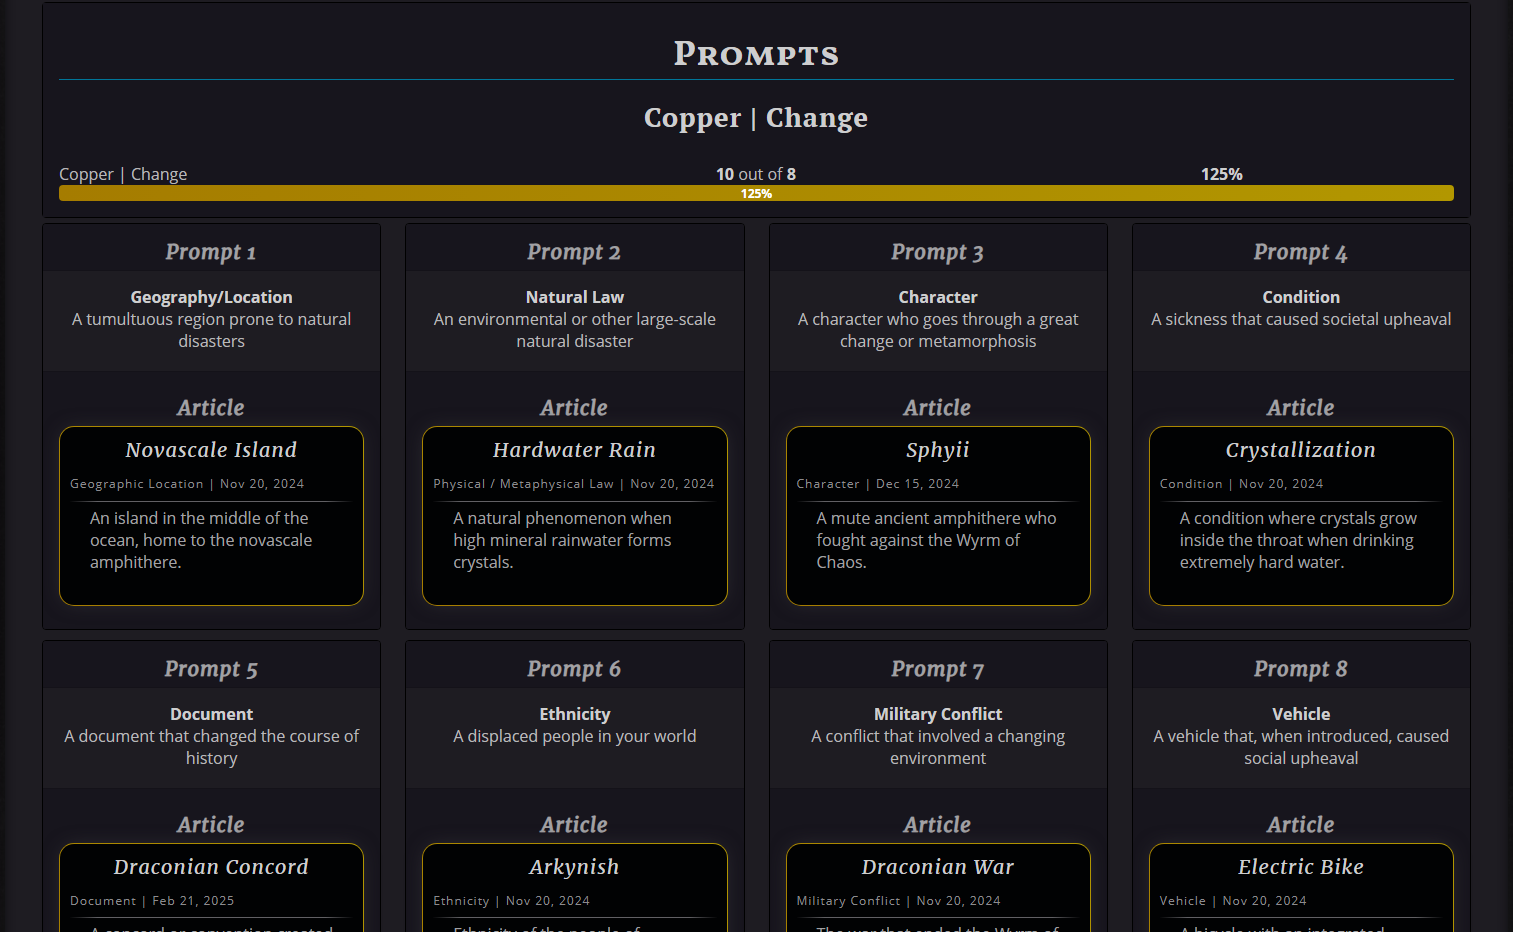Screen dimensions: 1513x932
Task: Click the Copper | Change section title
Action: 756,118
